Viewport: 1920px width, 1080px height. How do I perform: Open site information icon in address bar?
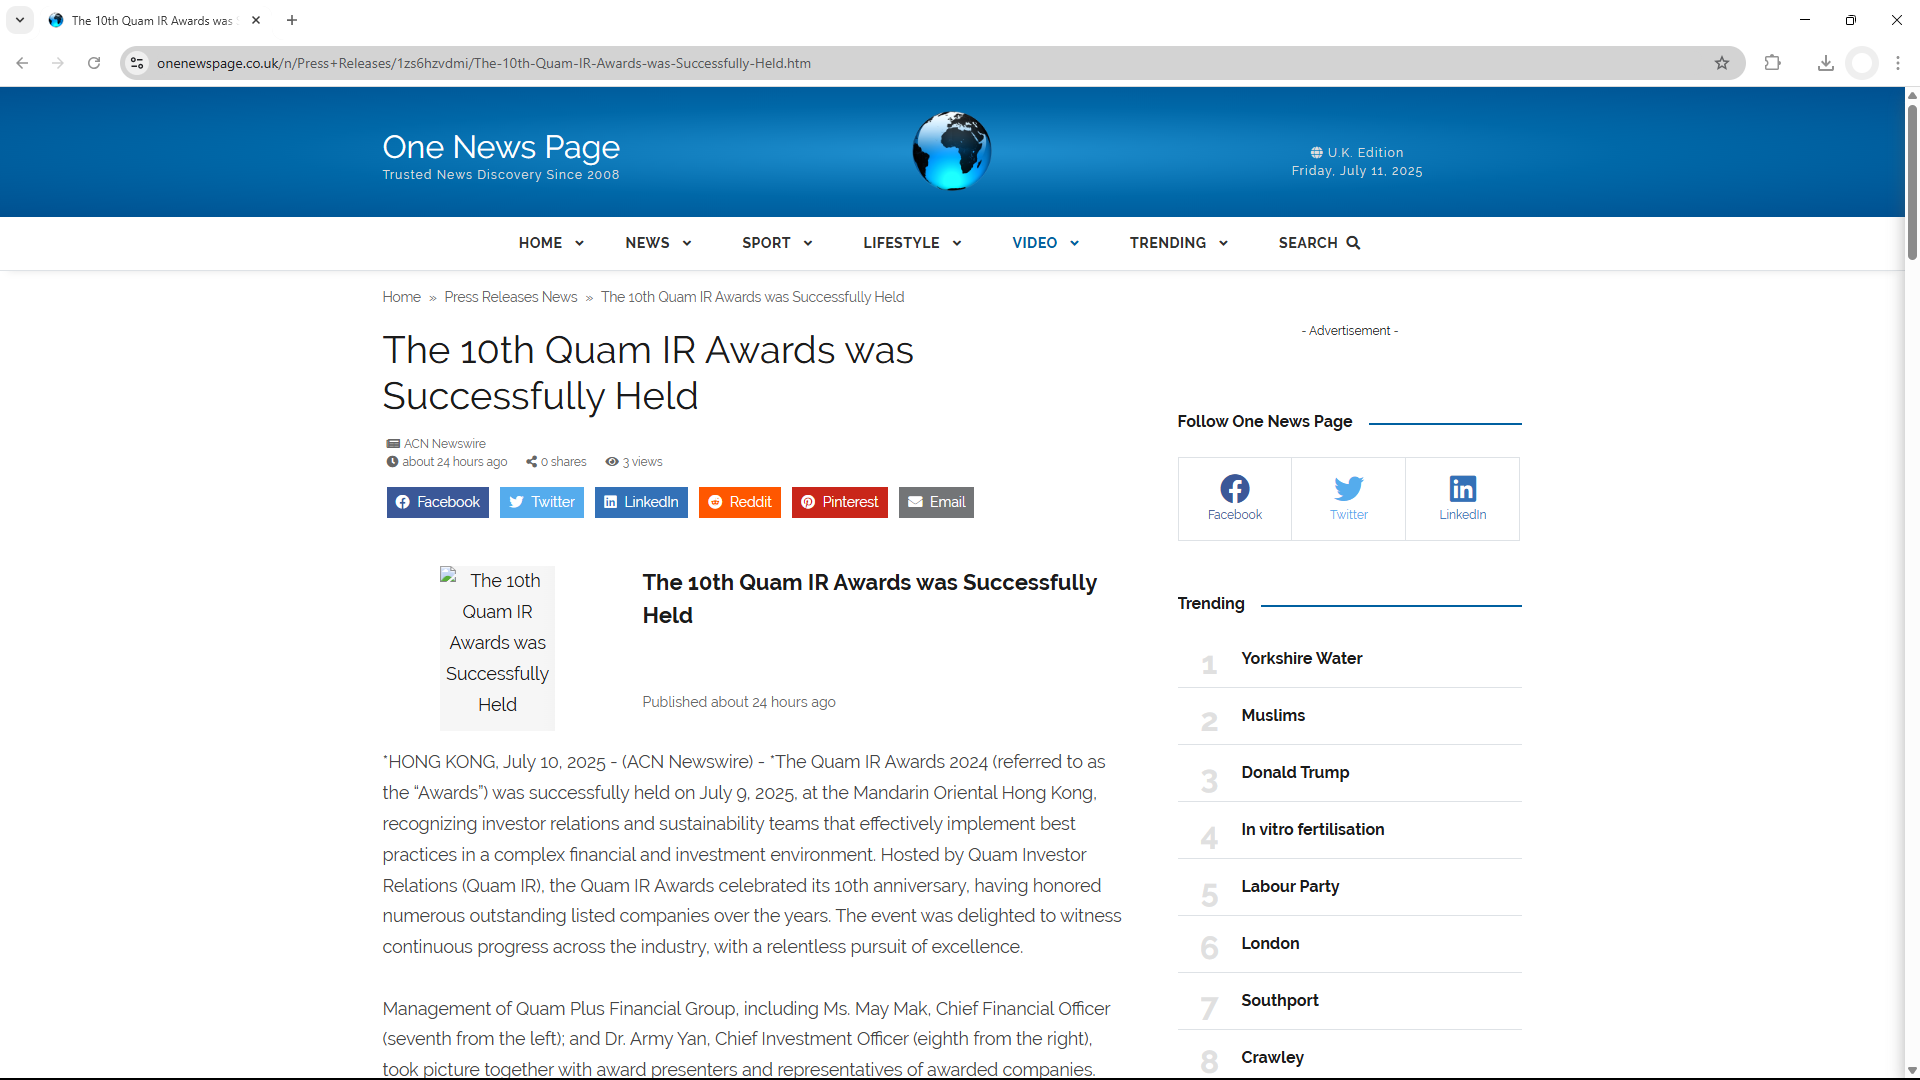tap(137, 63)
